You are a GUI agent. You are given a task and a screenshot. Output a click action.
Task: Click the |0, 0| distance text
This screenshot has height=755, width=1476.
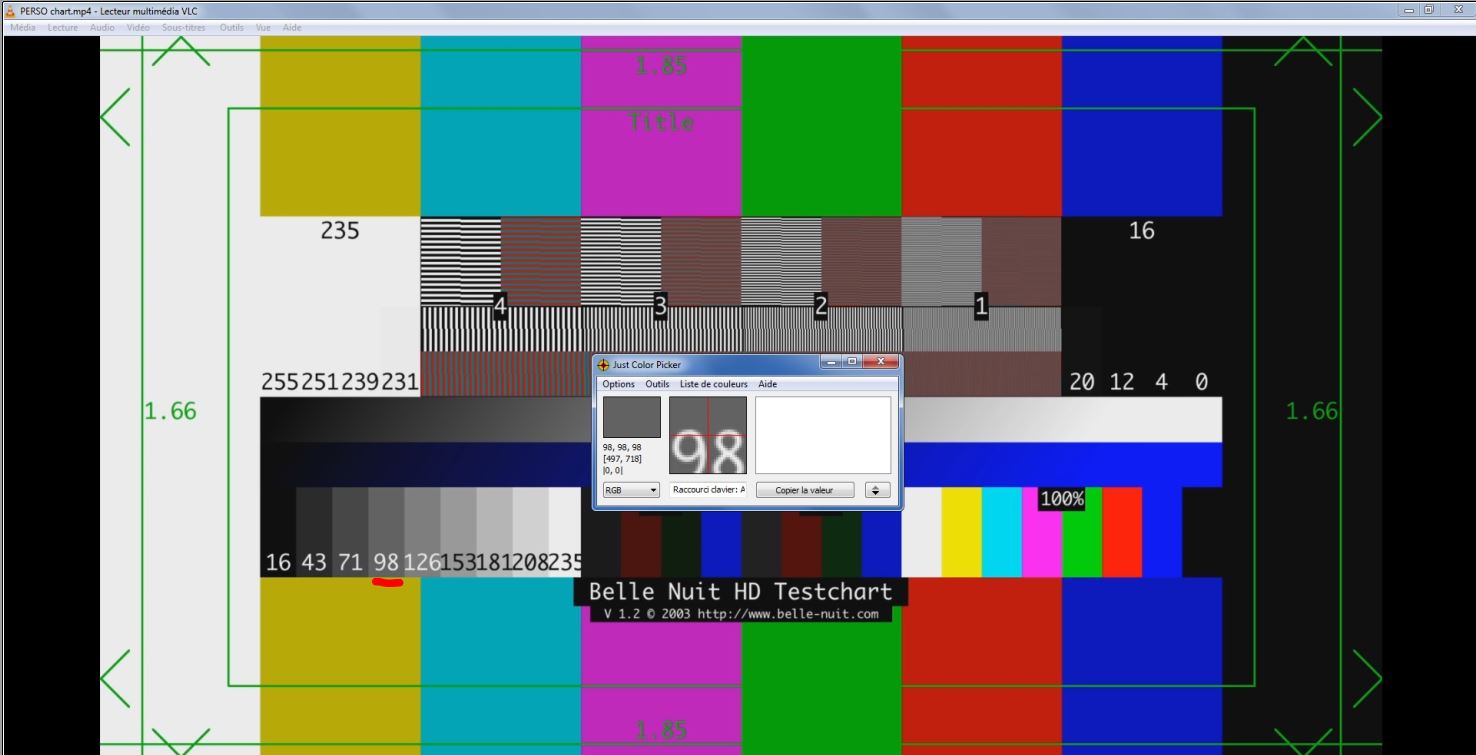coord(613,469)
